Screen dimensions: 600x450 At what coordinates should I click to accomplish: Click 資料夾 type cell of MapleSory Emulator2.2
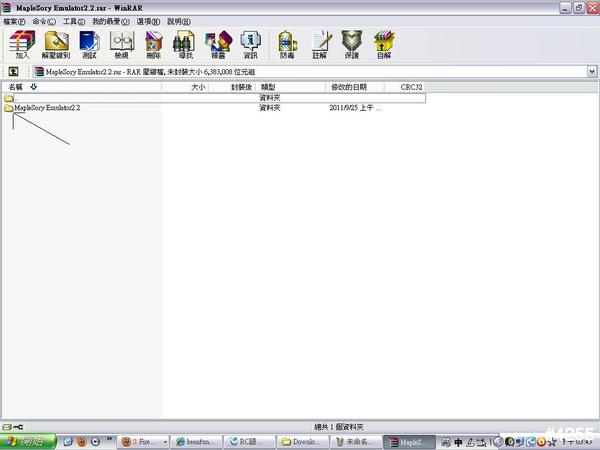(x=270, y=108)
